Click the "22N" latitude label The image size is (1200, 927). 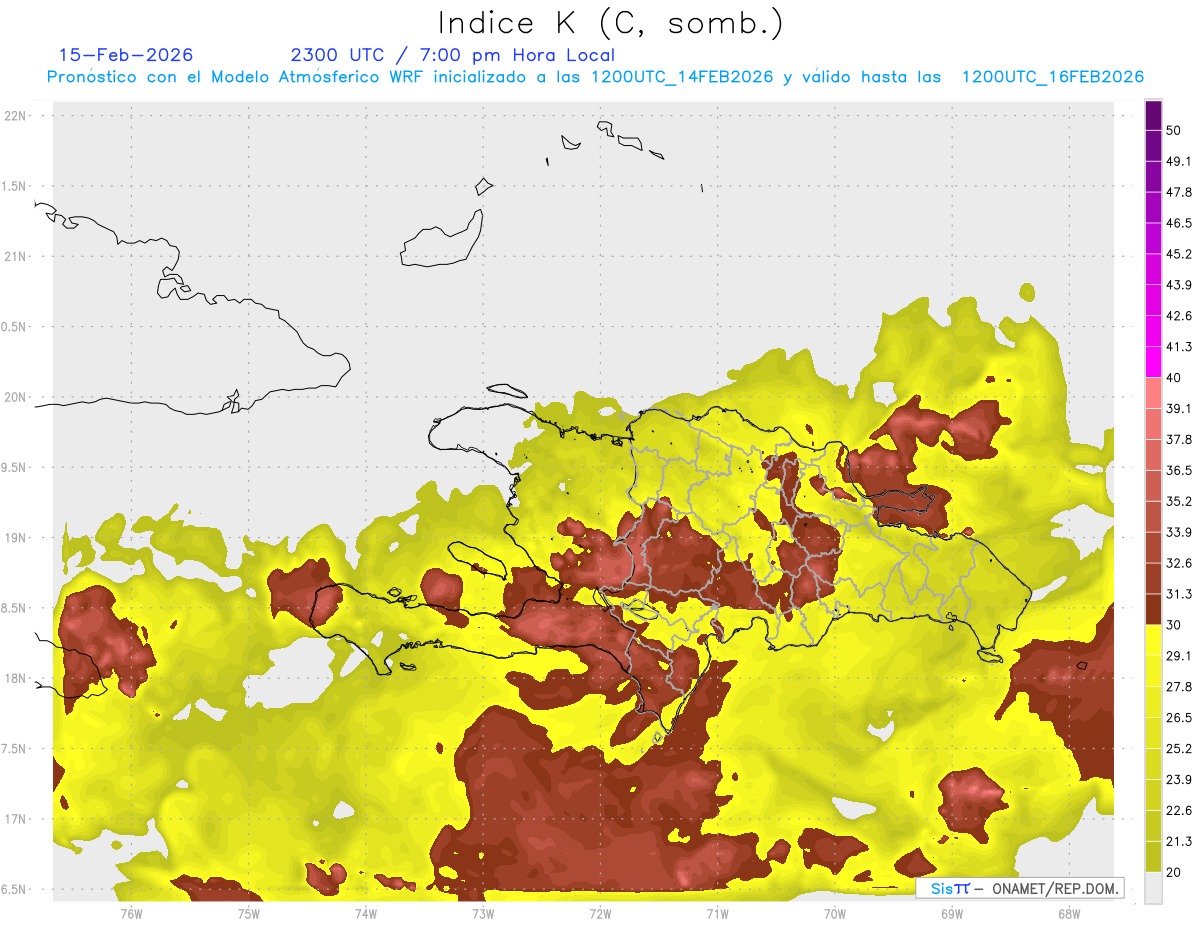click(x=16, y=116)
